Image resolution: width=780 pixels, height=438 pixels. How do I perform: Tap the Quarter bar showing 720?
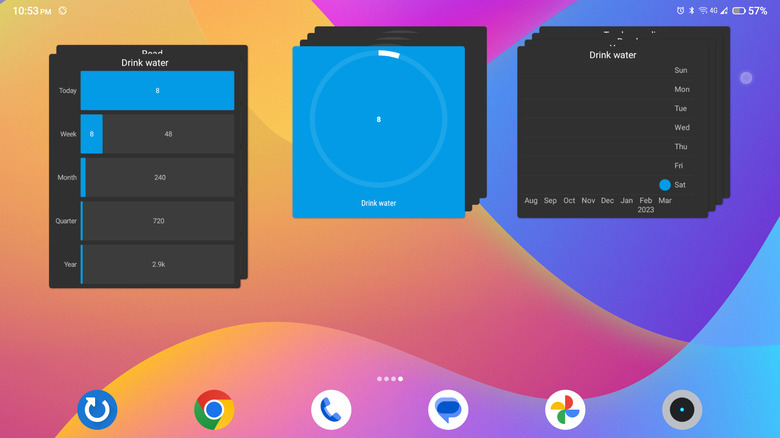[x=157, y=220]
